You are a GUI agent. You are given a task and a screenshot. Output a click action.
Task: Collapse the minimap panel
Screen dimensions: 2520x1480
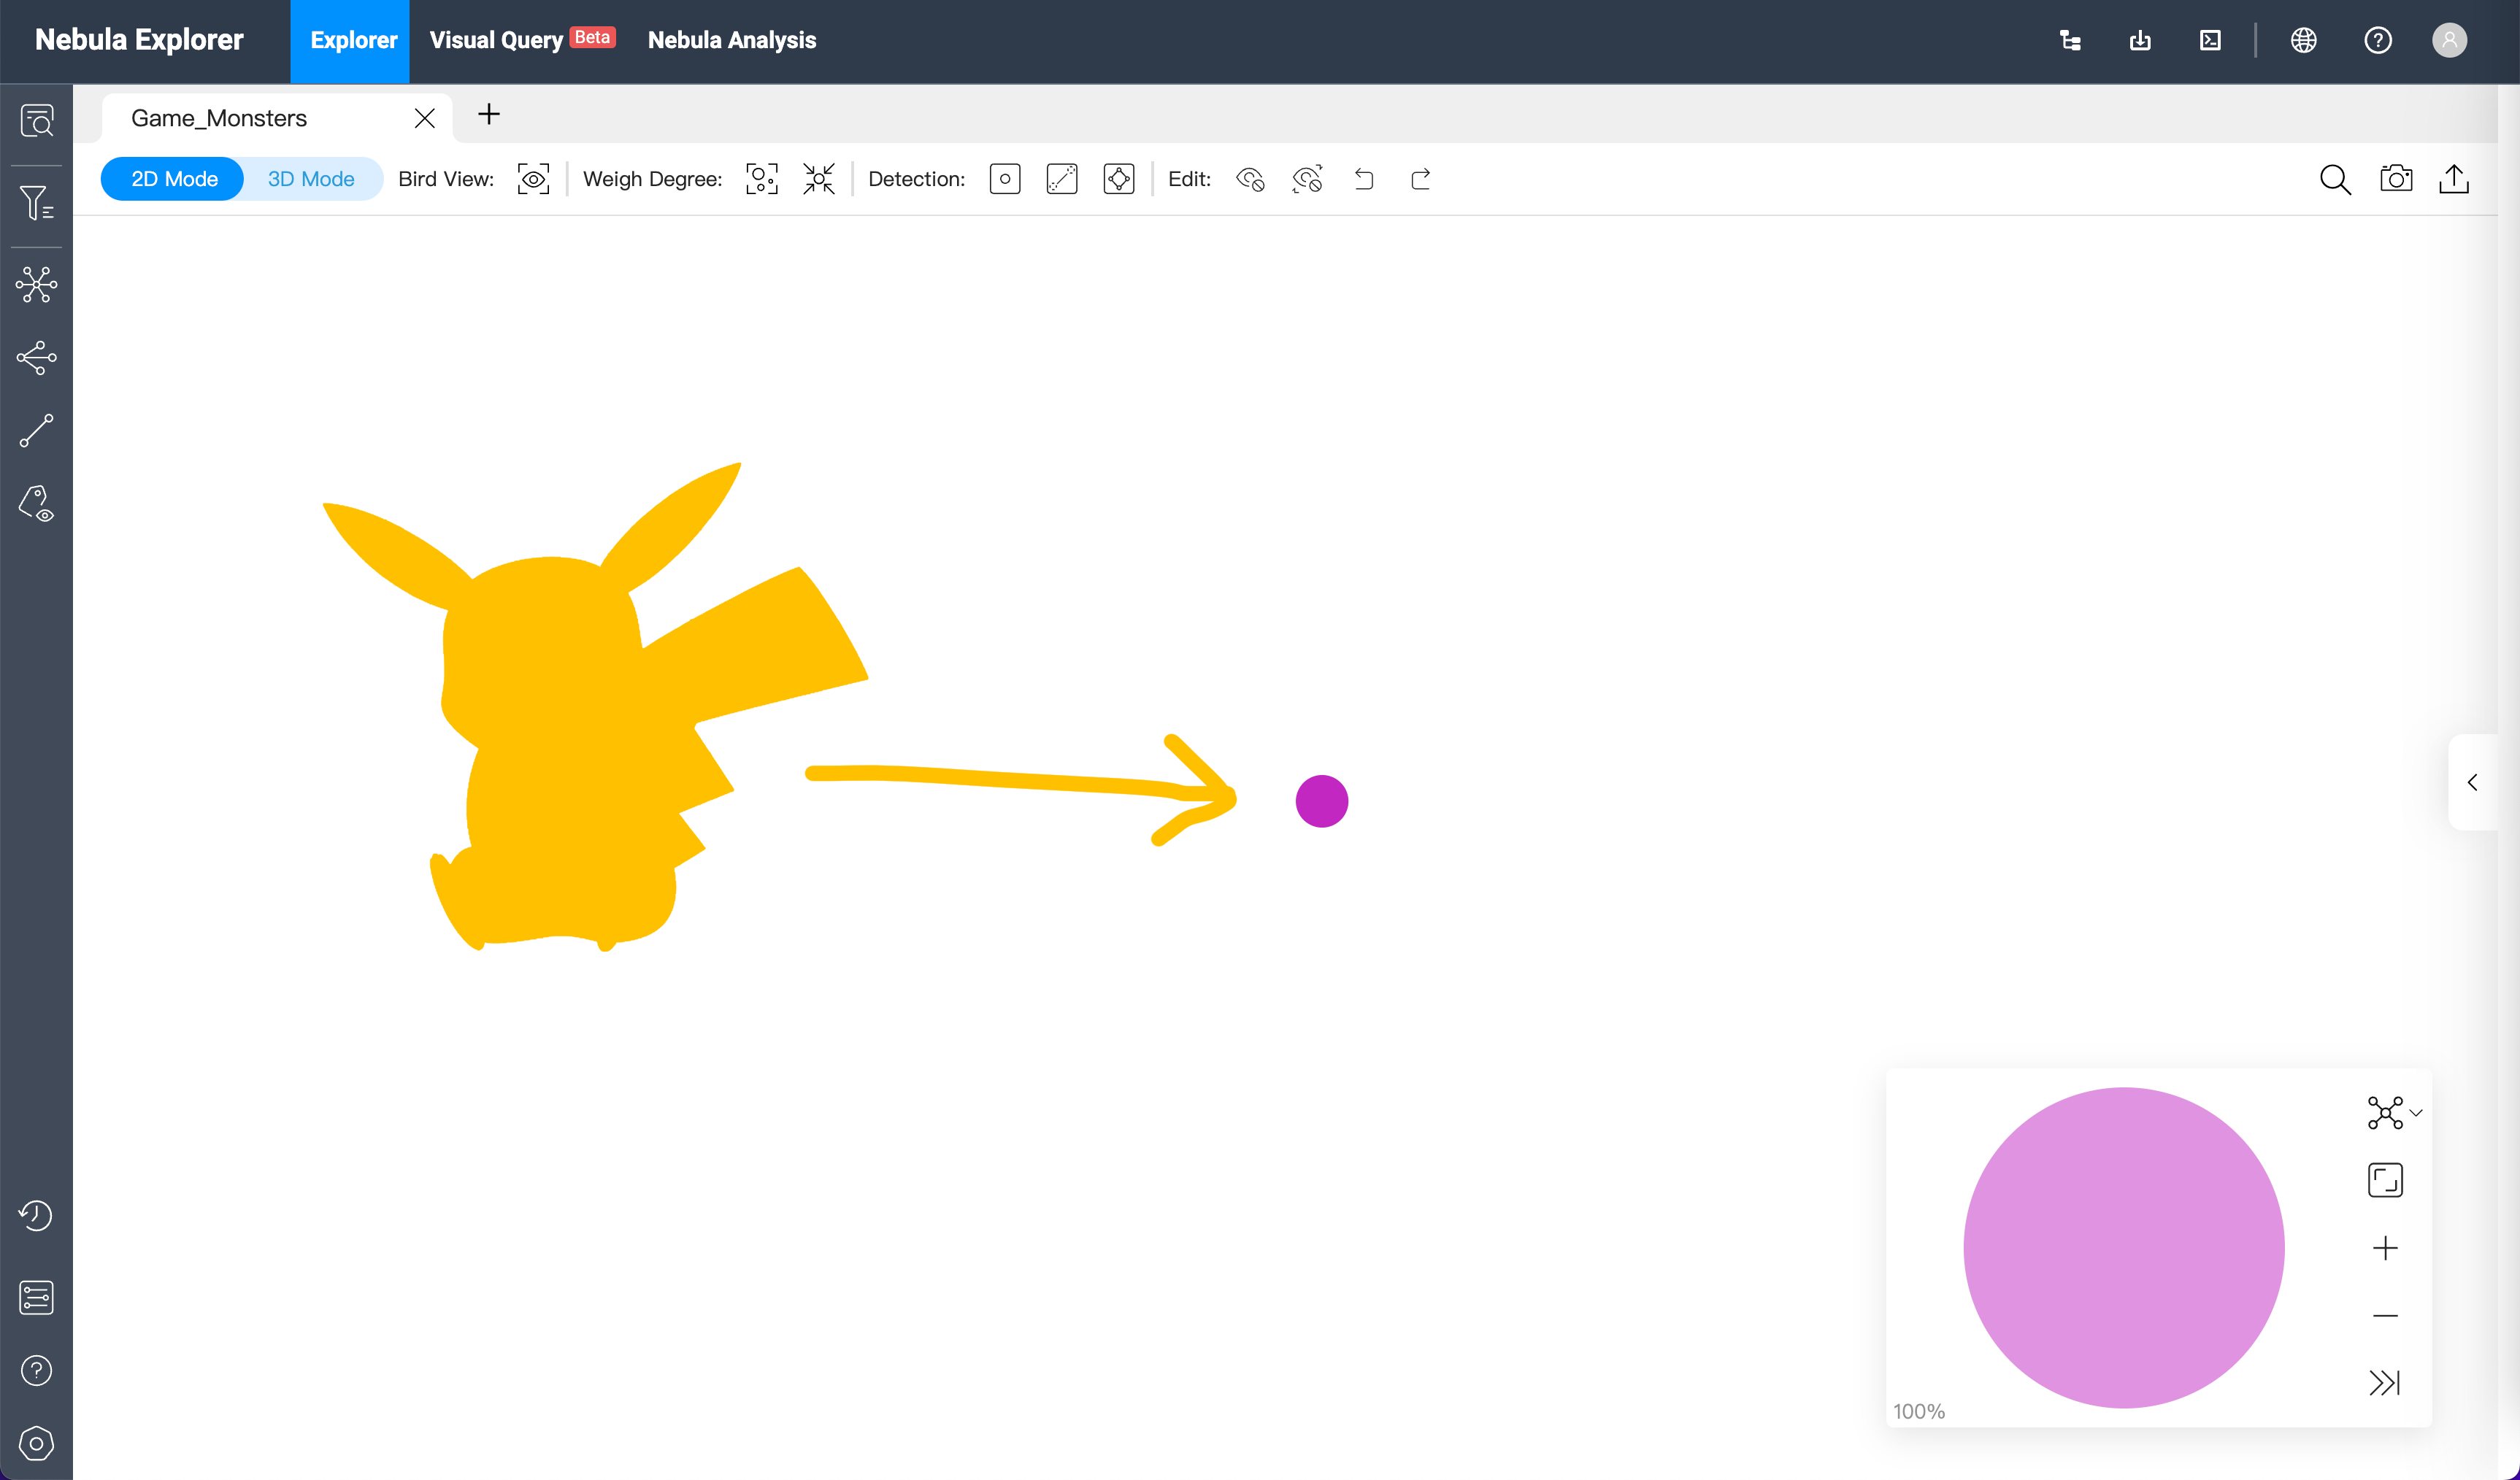(x=2385, y=1383)
